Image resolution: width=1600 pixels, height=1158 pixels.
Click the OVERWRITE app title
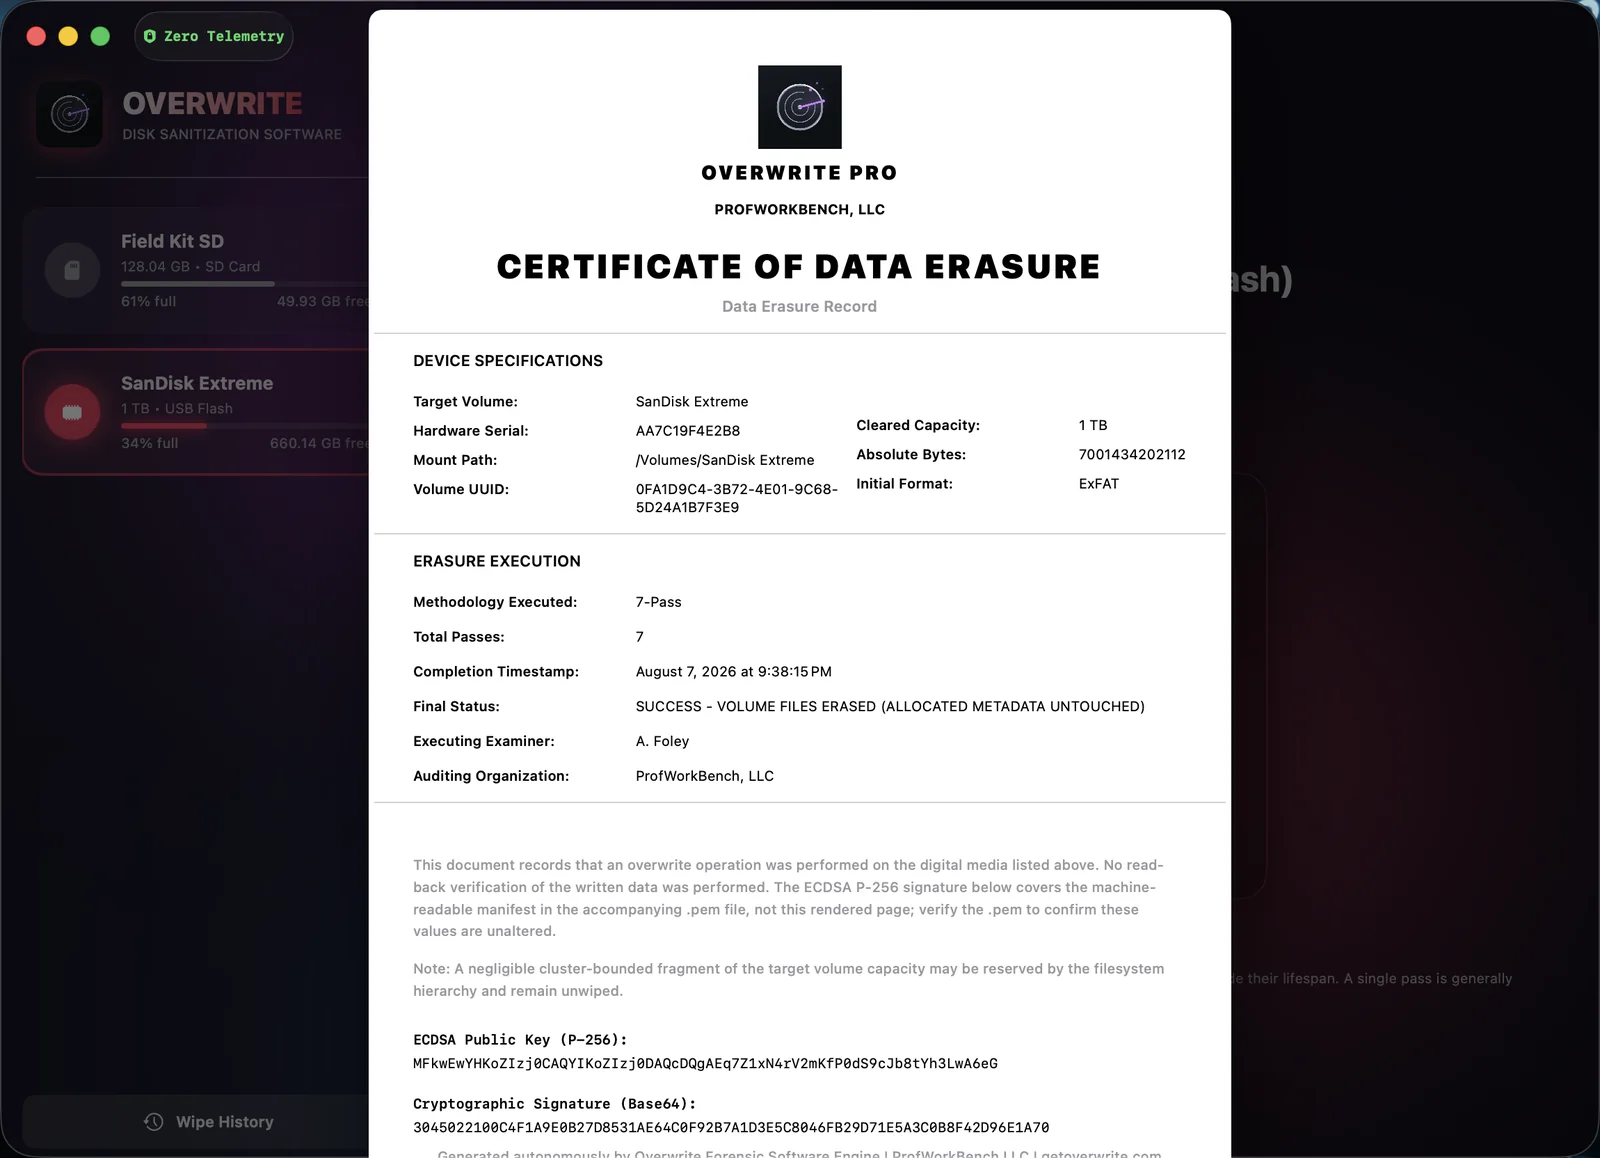[x=212, y=104]
